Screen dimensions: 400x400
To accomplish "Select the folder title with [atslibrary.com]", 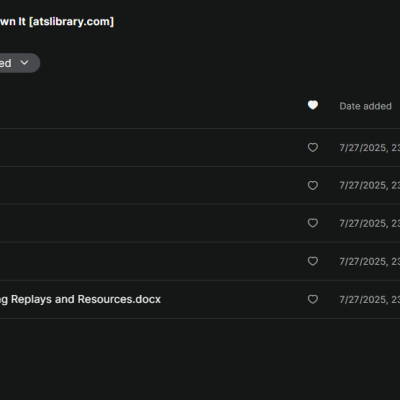I will pos(57,22).
